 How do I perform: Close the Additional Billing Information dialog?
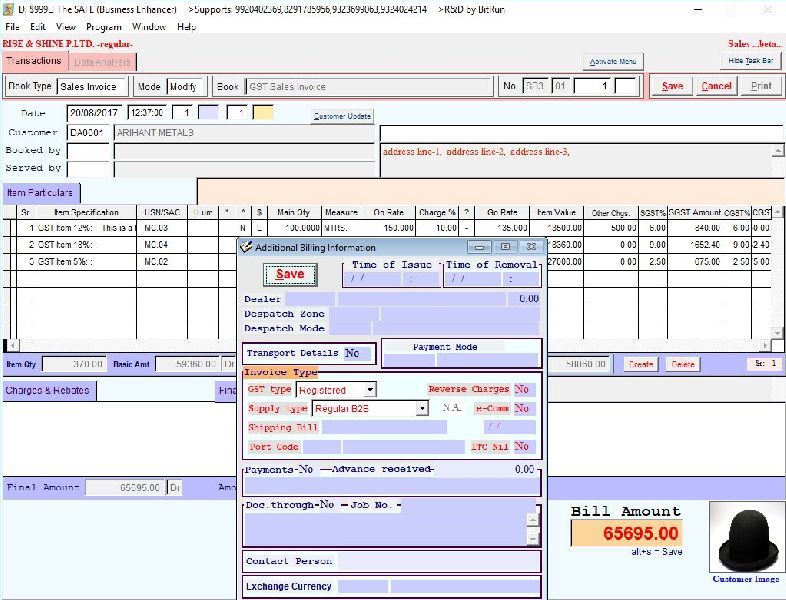[x=530, y=247]
